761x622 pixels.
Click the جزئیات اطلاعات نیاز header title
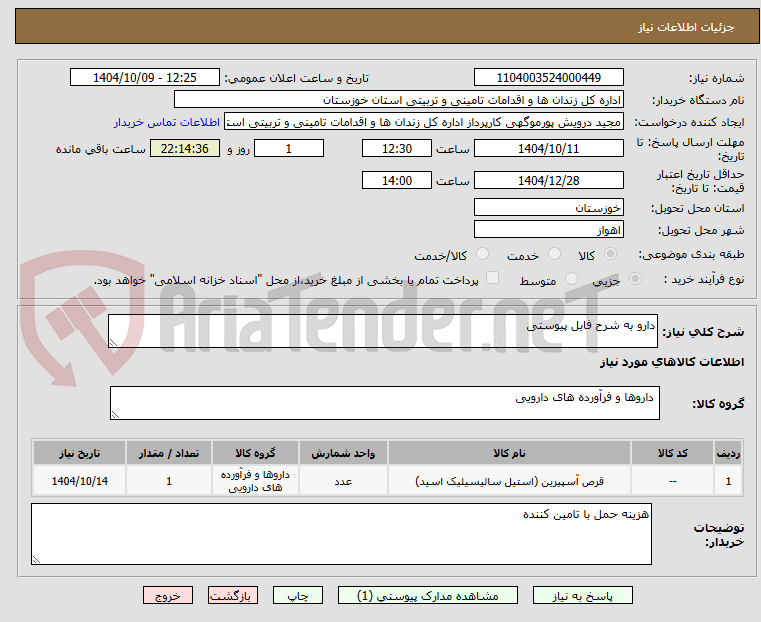point(686,27)
